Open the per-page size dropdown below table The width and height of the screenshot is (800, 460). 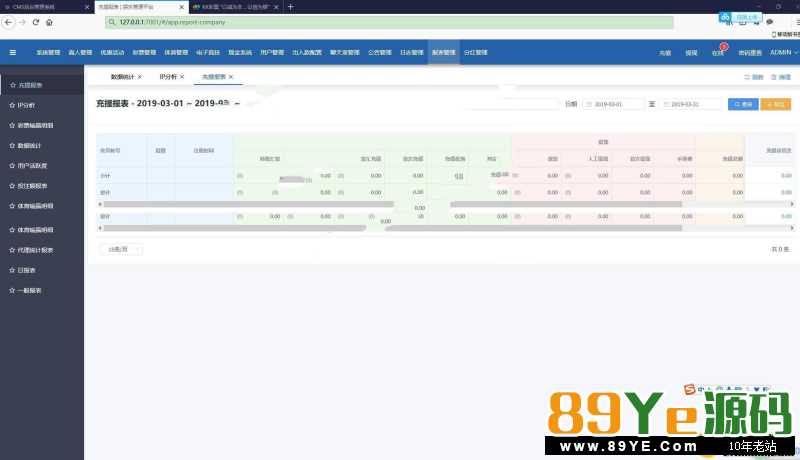point(121,249)
